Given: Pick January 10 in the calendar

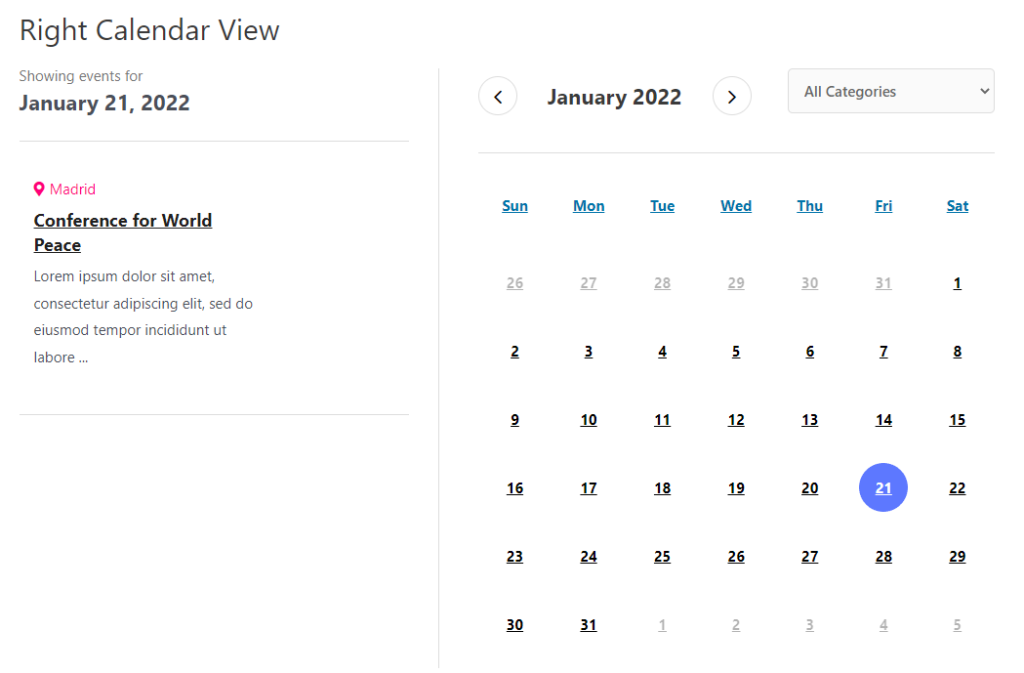Looking at the screenshot, I should click(588, 420).
